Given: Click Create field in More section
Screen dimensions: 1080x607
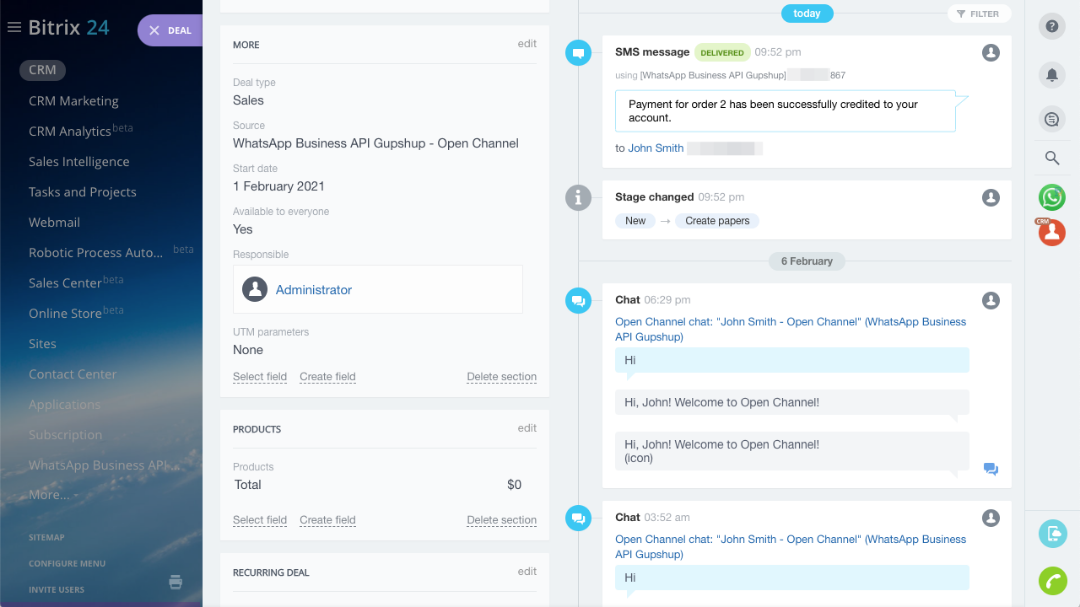Looking at the screenshot, I should [327, 376].
